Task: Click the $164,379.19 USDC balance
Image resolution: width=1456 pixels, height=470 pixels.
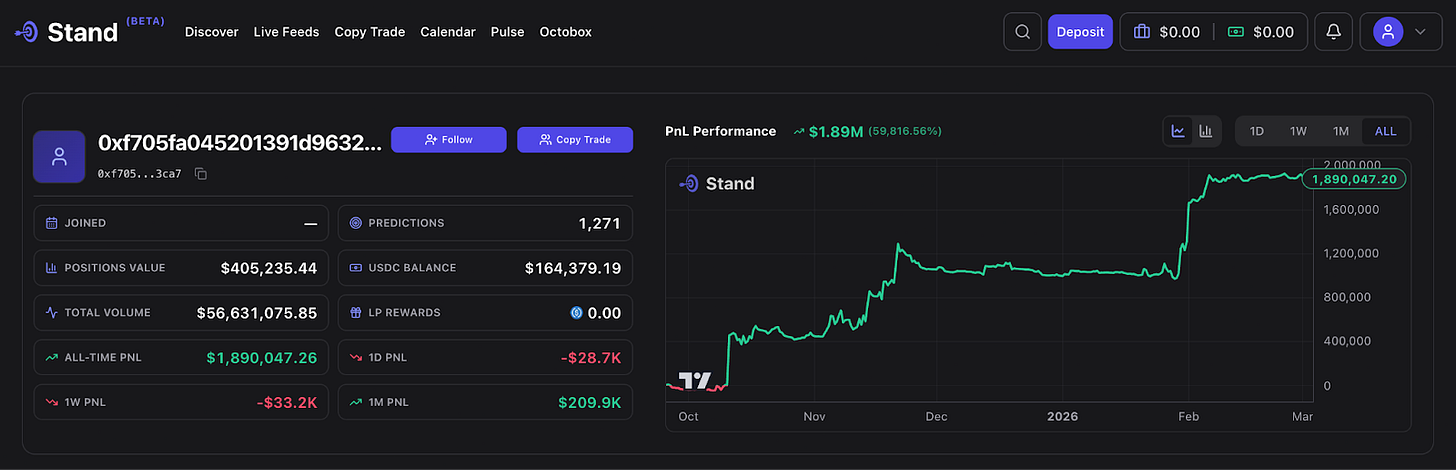Action: point(573,268)
